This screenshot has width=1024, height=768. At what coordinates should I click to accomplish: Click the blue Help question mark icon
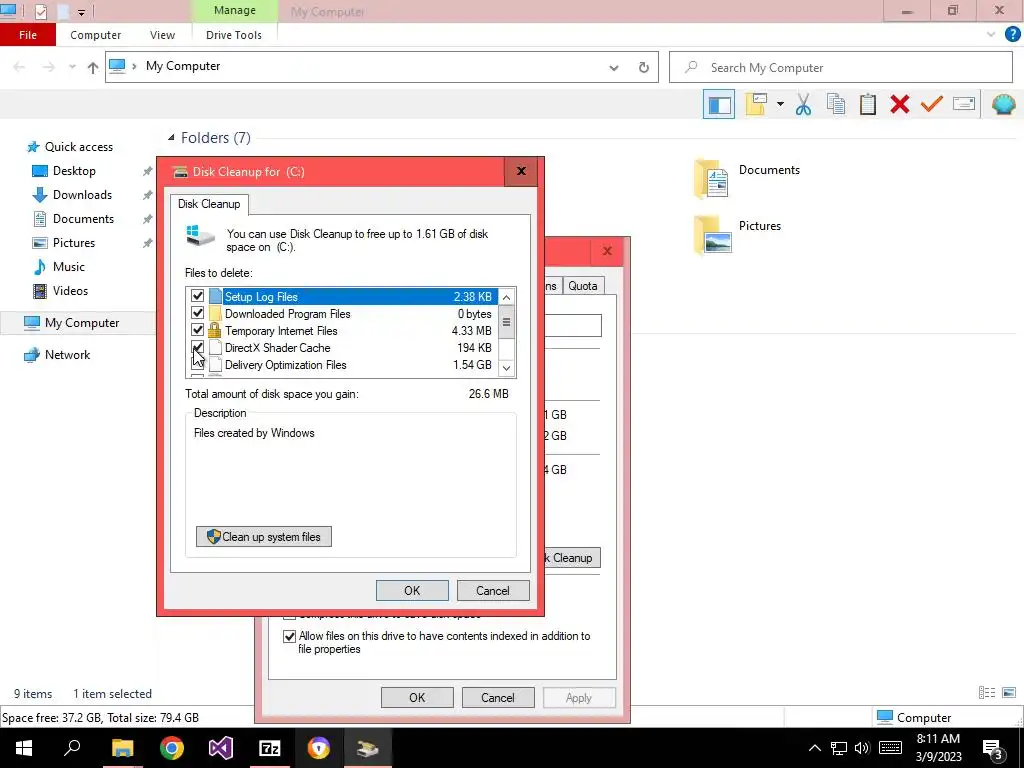pos(1012,35)
